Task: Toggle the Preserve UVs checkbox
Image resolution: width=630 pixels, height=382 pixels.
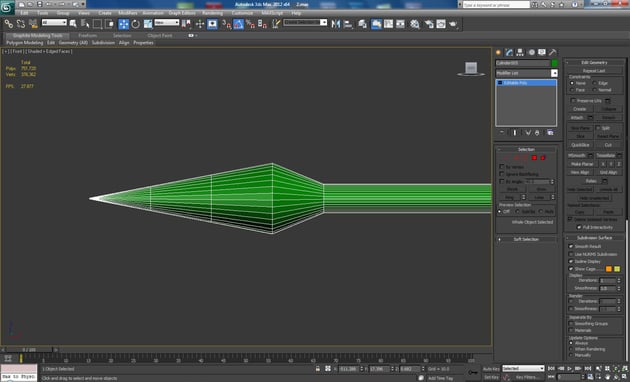Action: tap(573, 100)
